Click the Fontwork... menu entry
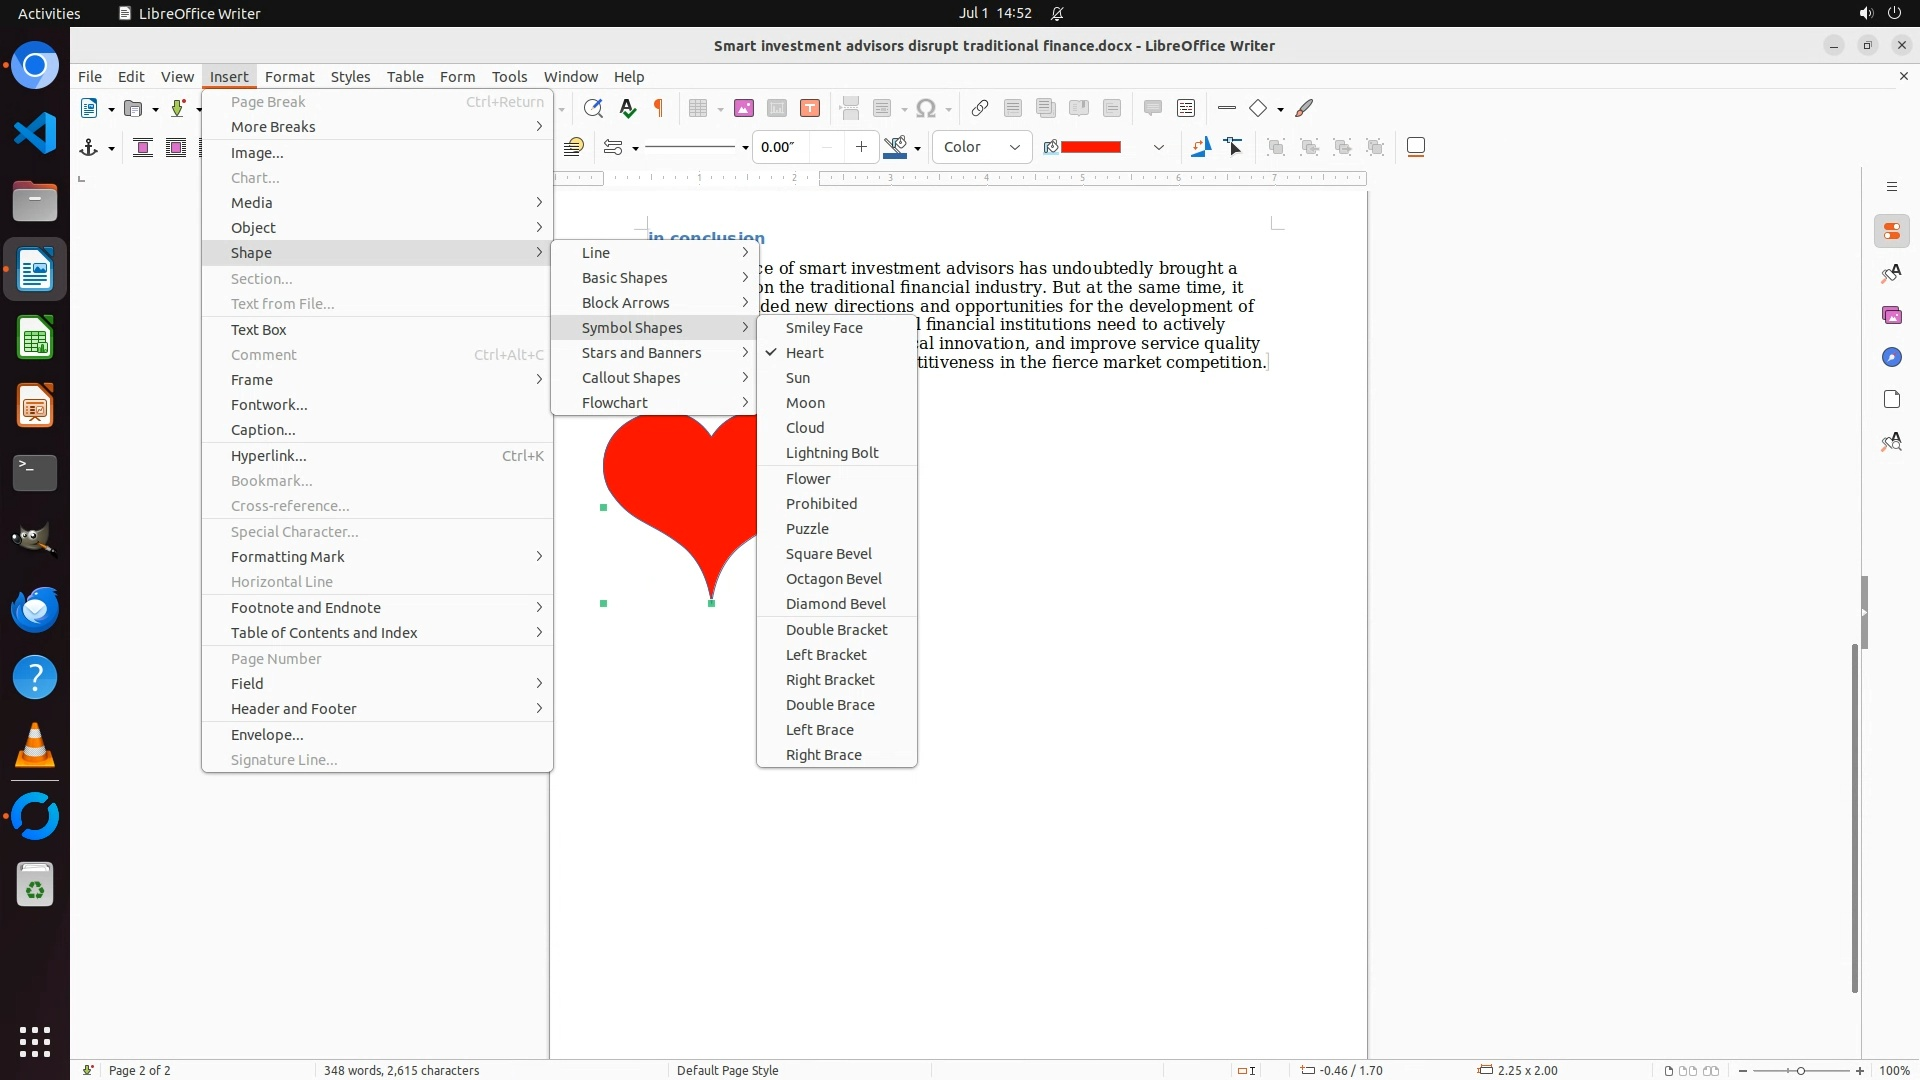1920x1080 pixels. point(269,405)
